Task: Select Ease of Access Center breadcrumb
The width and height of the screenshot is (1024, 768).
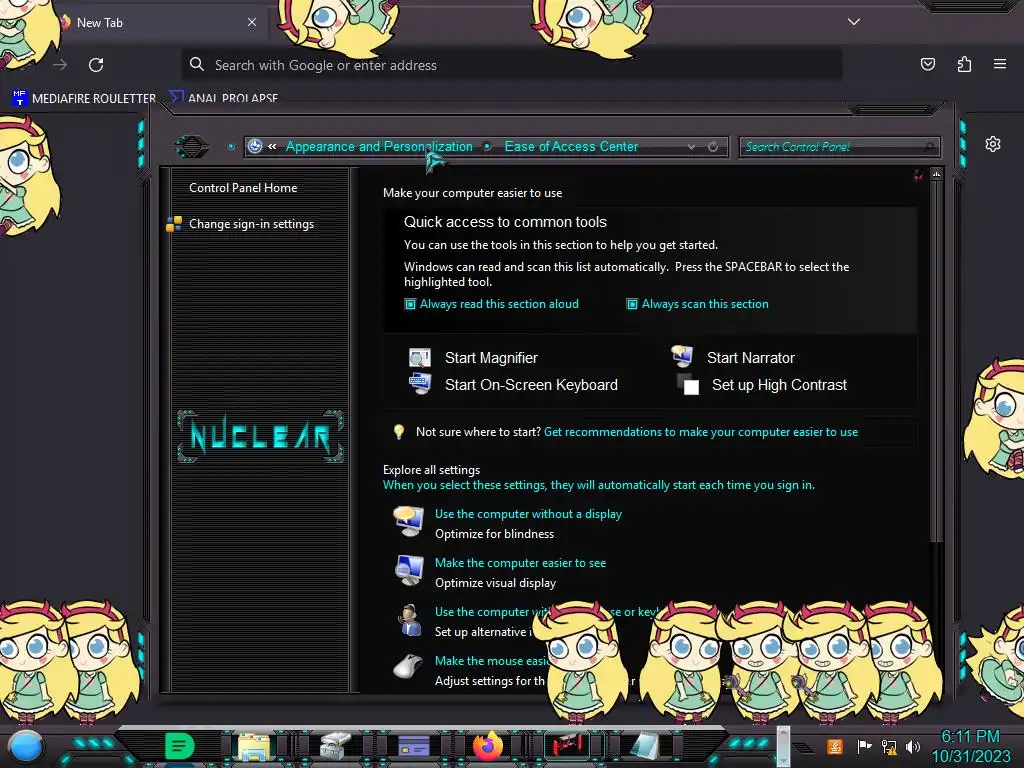Action: (x=571, y=147)
